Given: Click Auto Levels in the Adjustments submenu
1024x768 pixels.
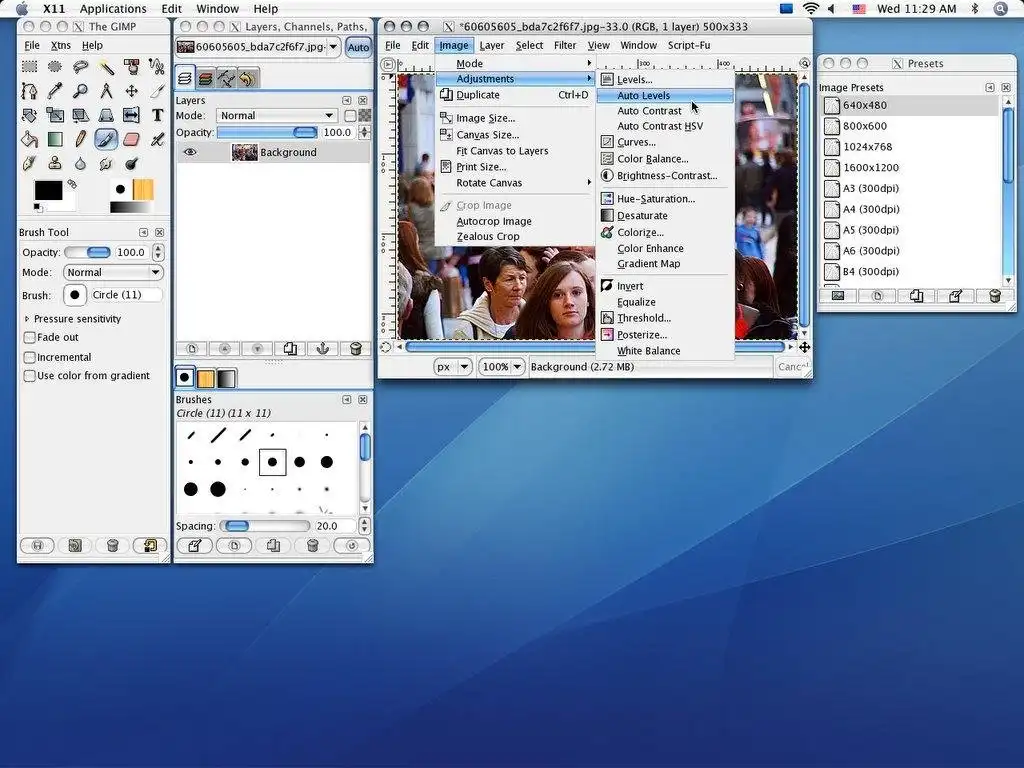Looking at the screenshot, I should (x=643, y=95).
